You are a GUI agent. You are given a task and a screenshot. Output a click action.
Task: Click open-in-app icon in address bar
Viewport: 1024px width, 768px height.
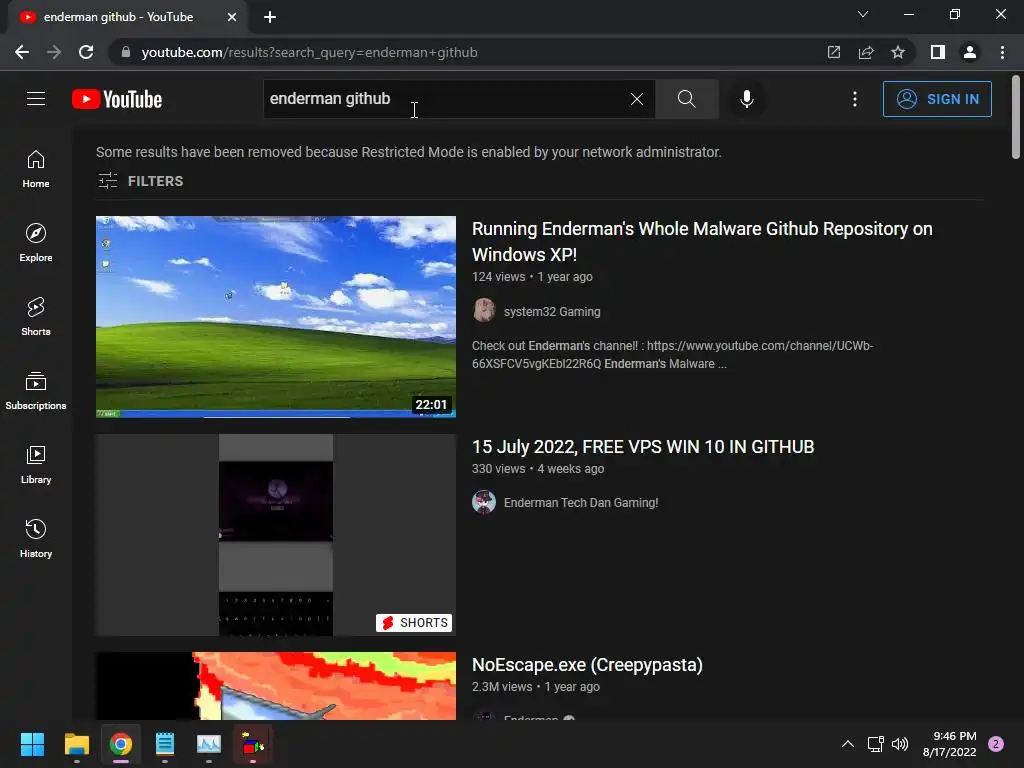834,52
